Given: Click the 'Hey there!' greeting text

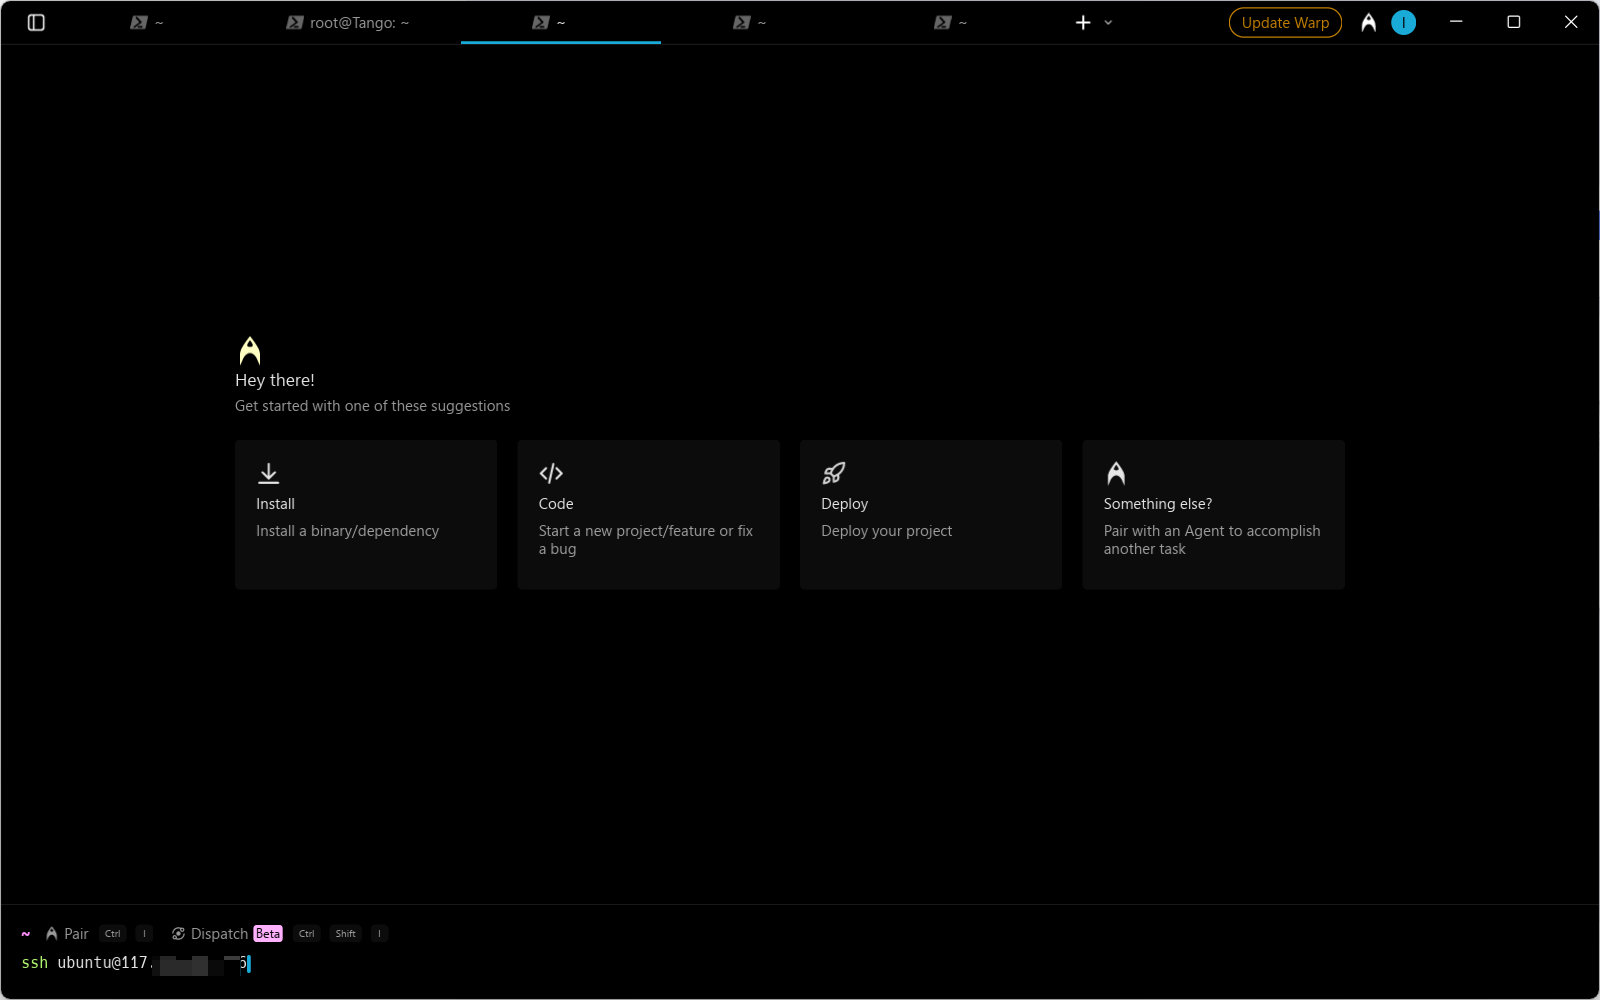Looking at the screenshot, I should [275, 380].
